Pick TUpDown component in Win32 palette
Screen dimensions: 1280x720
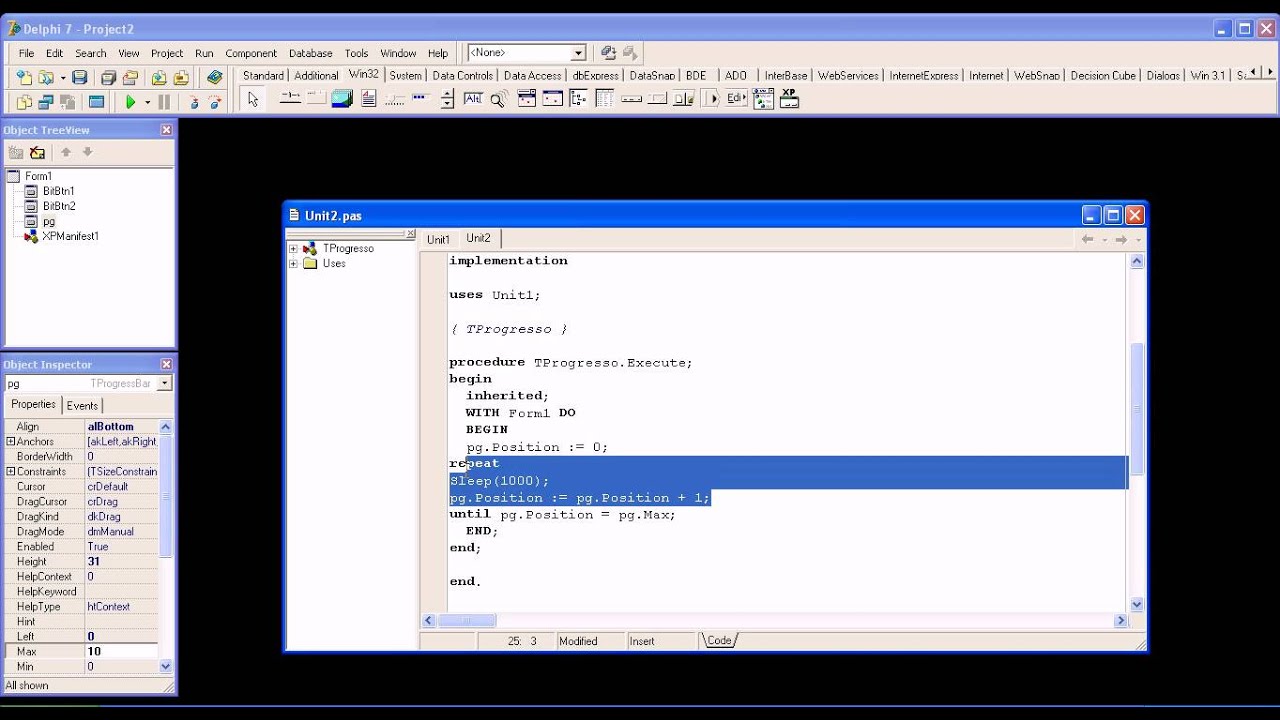[x=447, y=98]
